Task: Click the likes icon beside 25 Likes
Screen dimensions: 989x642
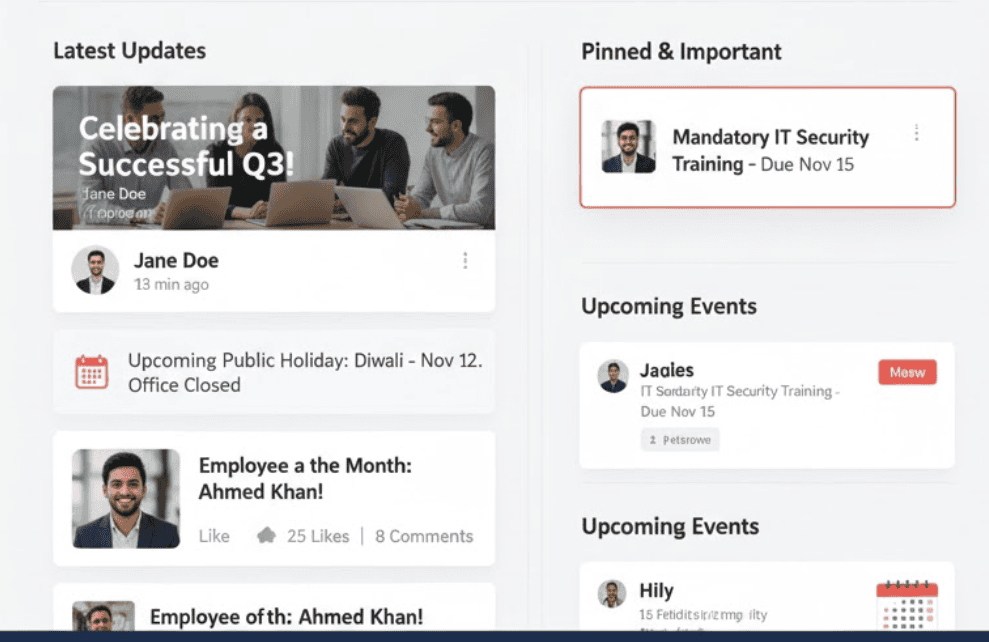Action: (265, 536)
